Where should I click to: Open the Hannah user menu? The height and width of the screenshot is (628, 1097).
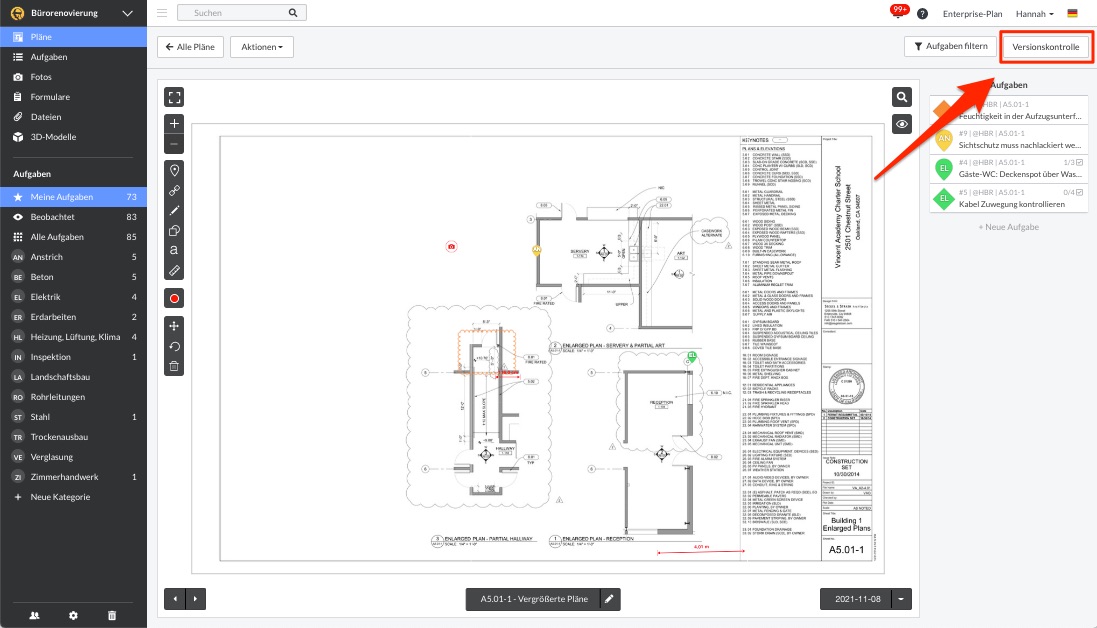pos(1035,13)
